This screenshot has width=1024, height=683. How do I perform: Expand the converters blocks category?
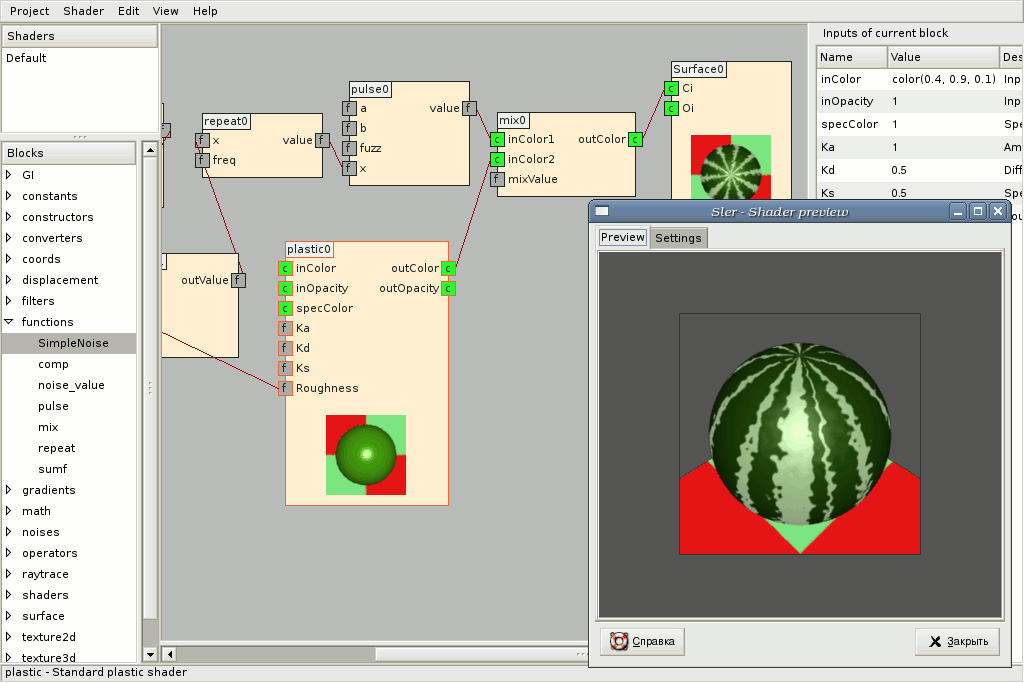[x=9, y=238]
